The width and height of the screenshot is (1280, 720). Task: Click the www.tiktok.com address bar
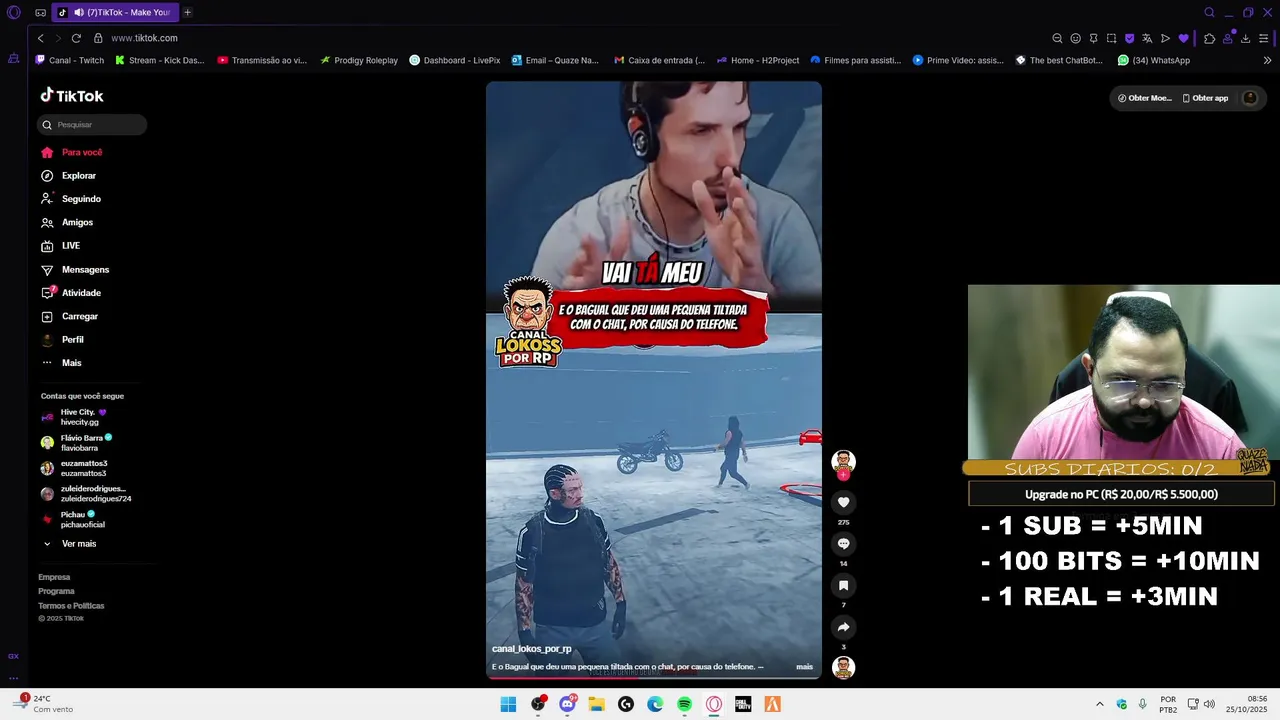144,38
